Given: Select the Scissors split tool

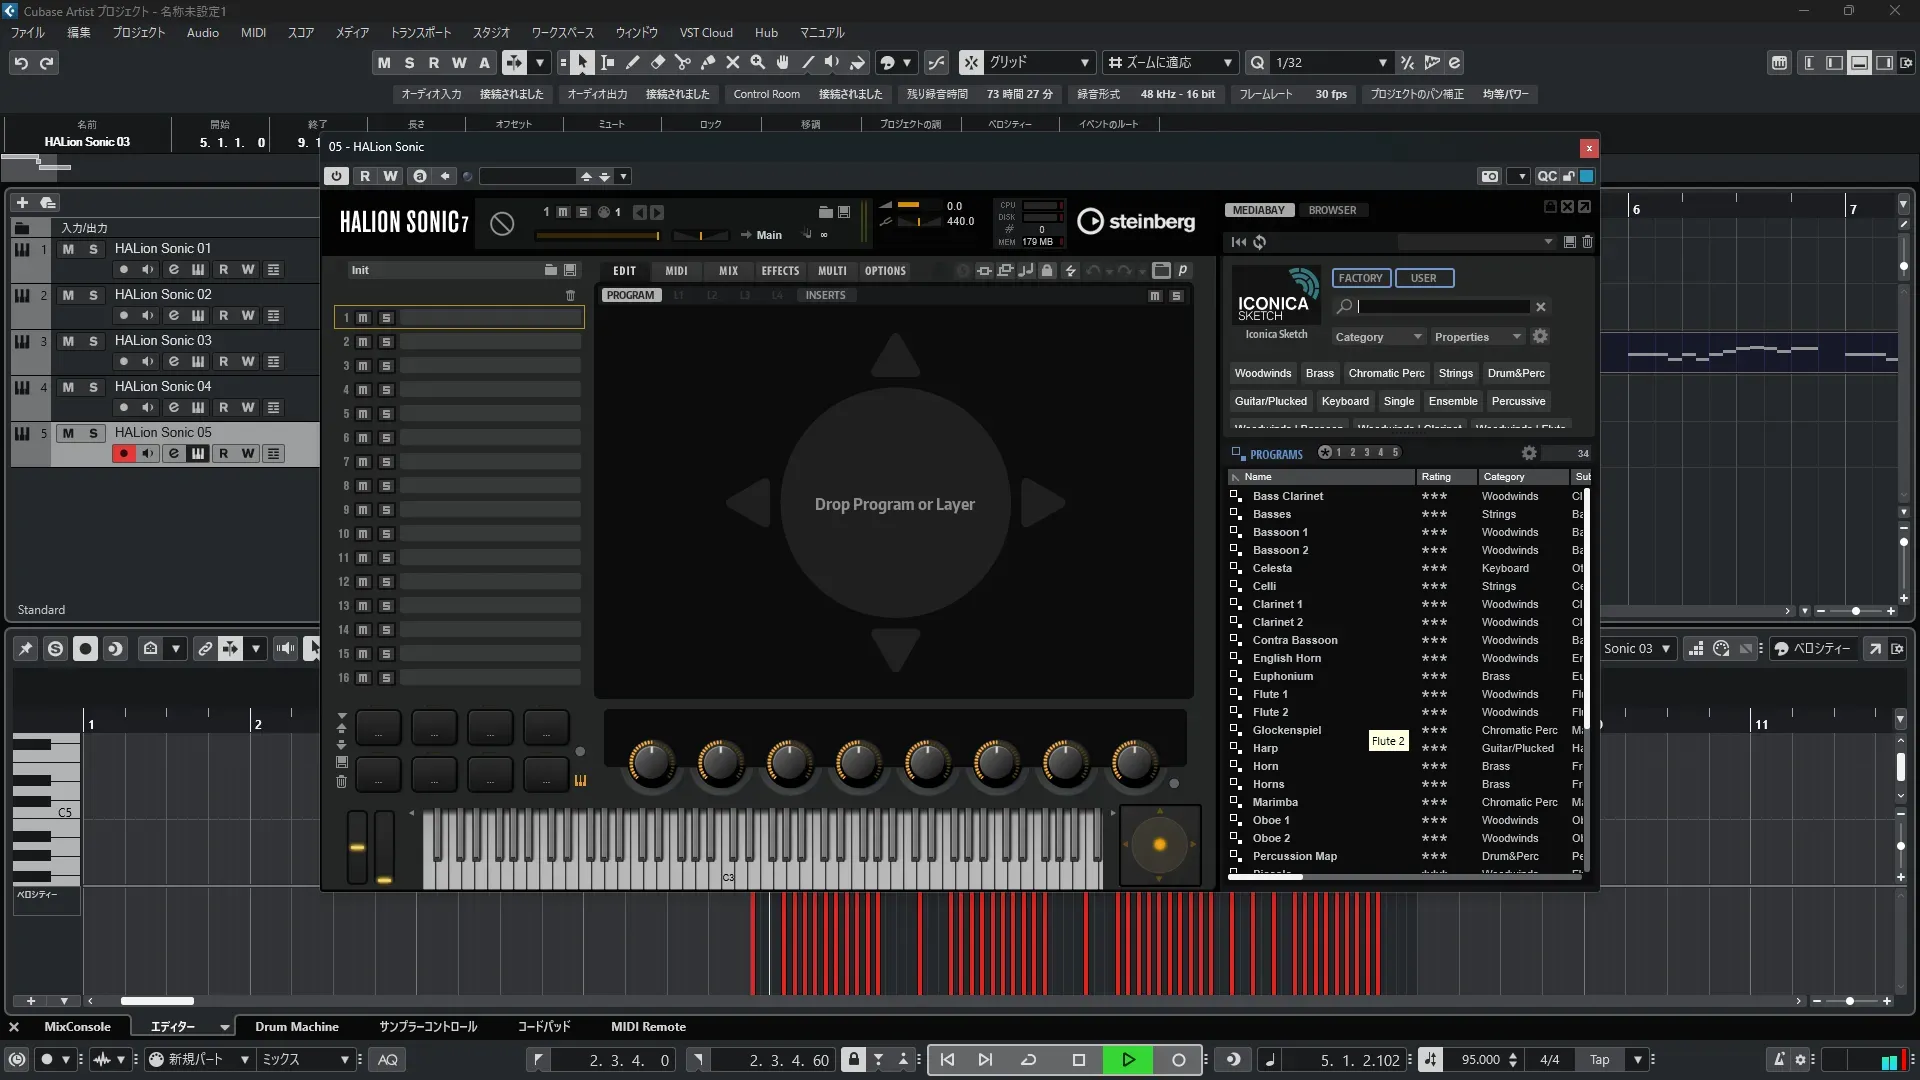Looking at the screenshot, I should coord(682,63).
